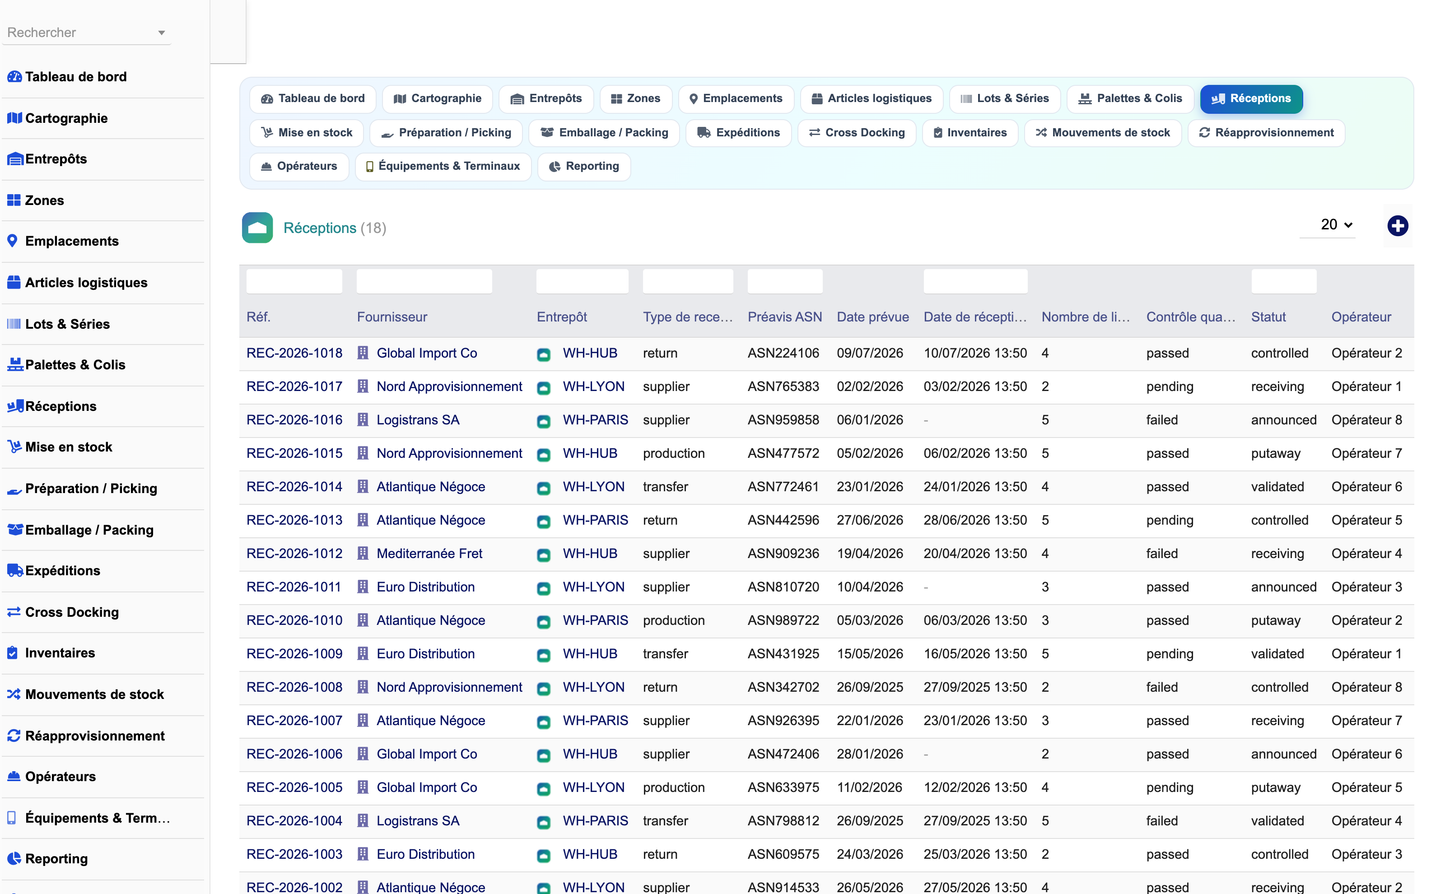Click the Cross Docking arrows icon in sidebar
The image size is (1445, 894).
pyautogui.click(x=14, y=612)
